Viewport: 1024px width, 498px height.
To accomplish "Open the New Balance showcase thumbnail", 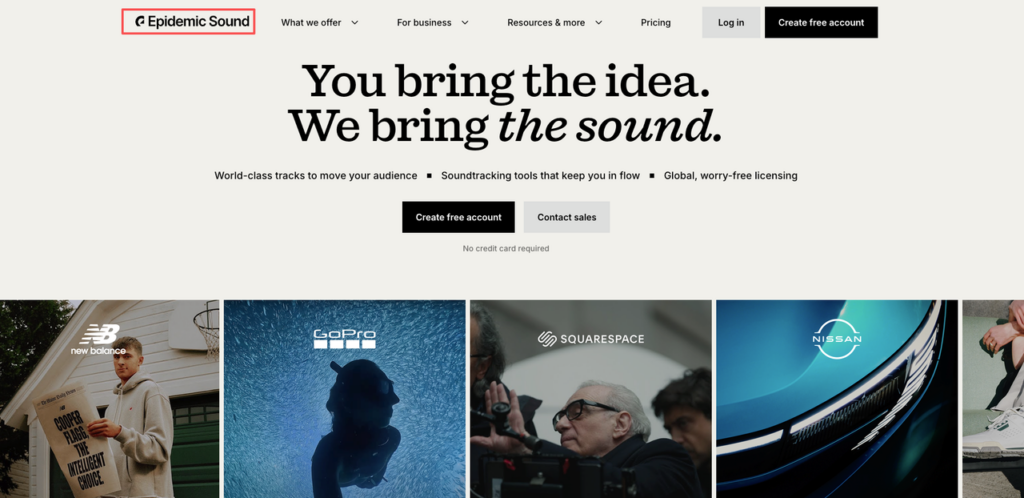I will tap(110, 399).
